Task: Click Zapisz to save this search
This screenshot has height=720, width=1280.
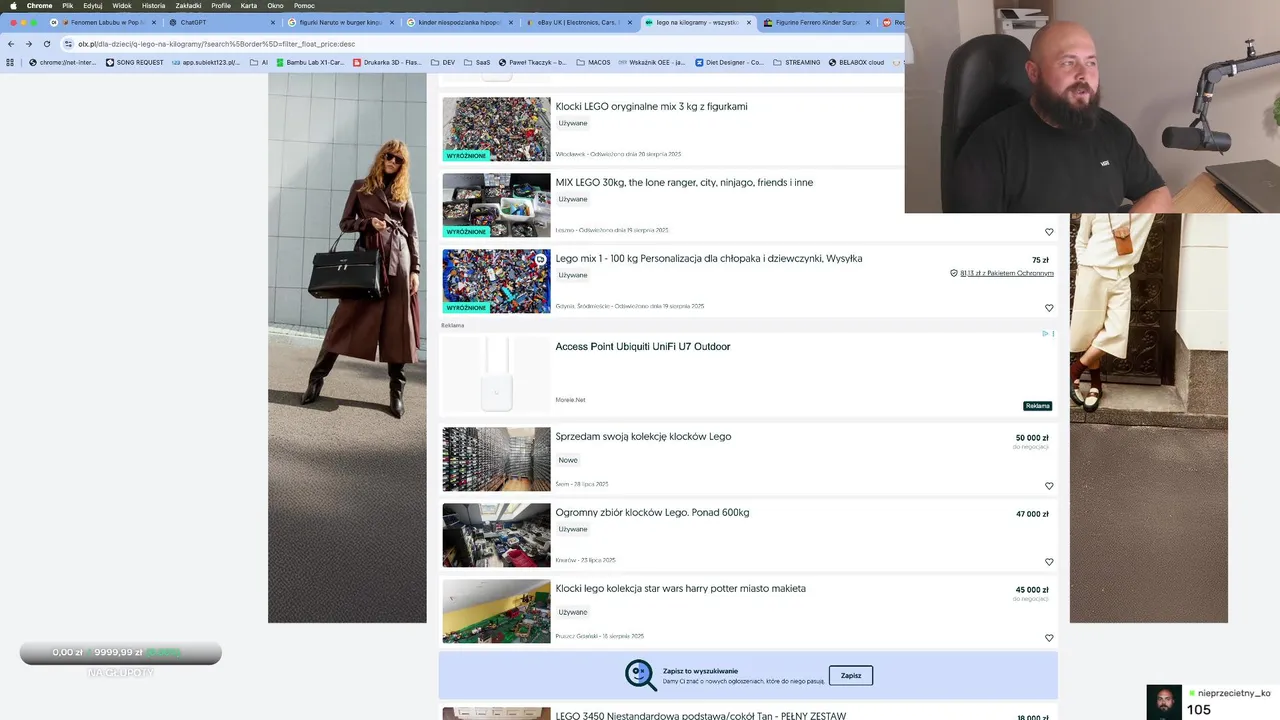Action: tap(851, 675)
